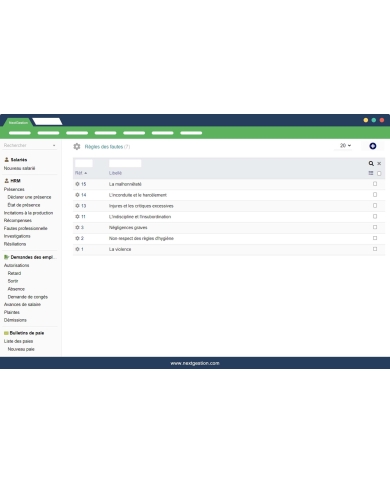Open Absence under Autorisations
Screen dimensions: 390x484
click(x=16, y=289)
